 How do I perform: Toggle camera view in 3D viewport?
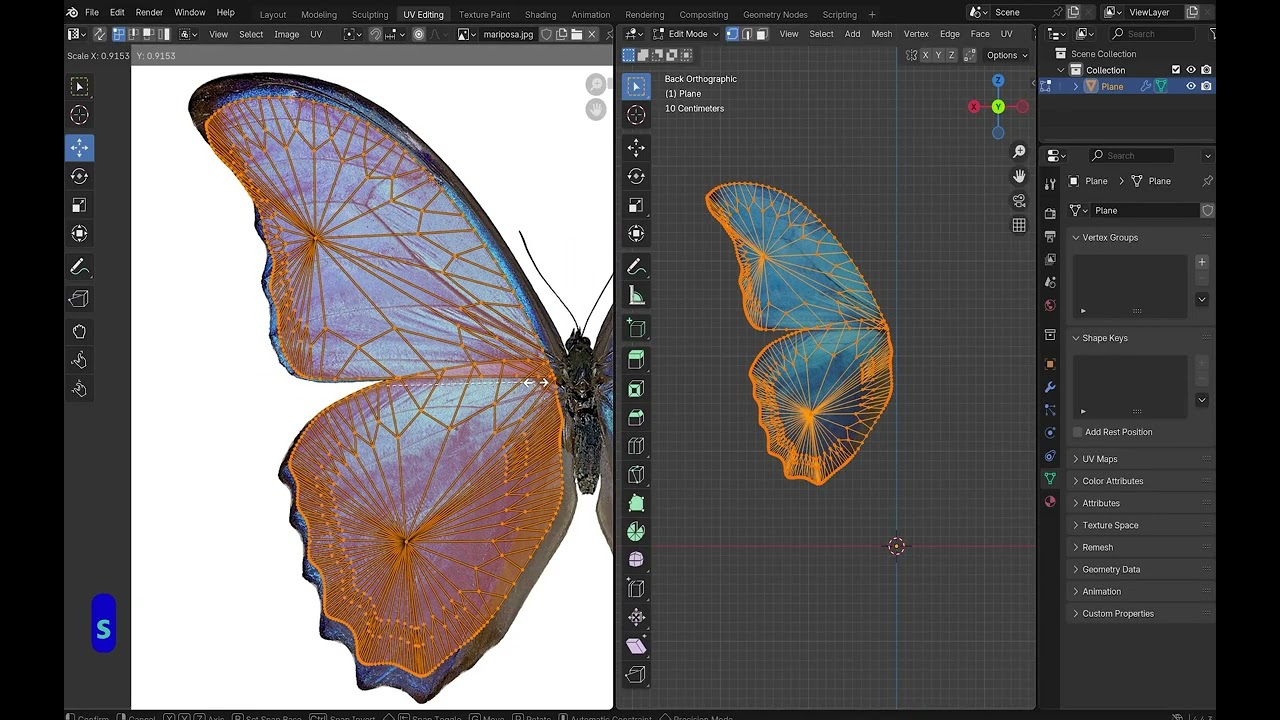1019,201
